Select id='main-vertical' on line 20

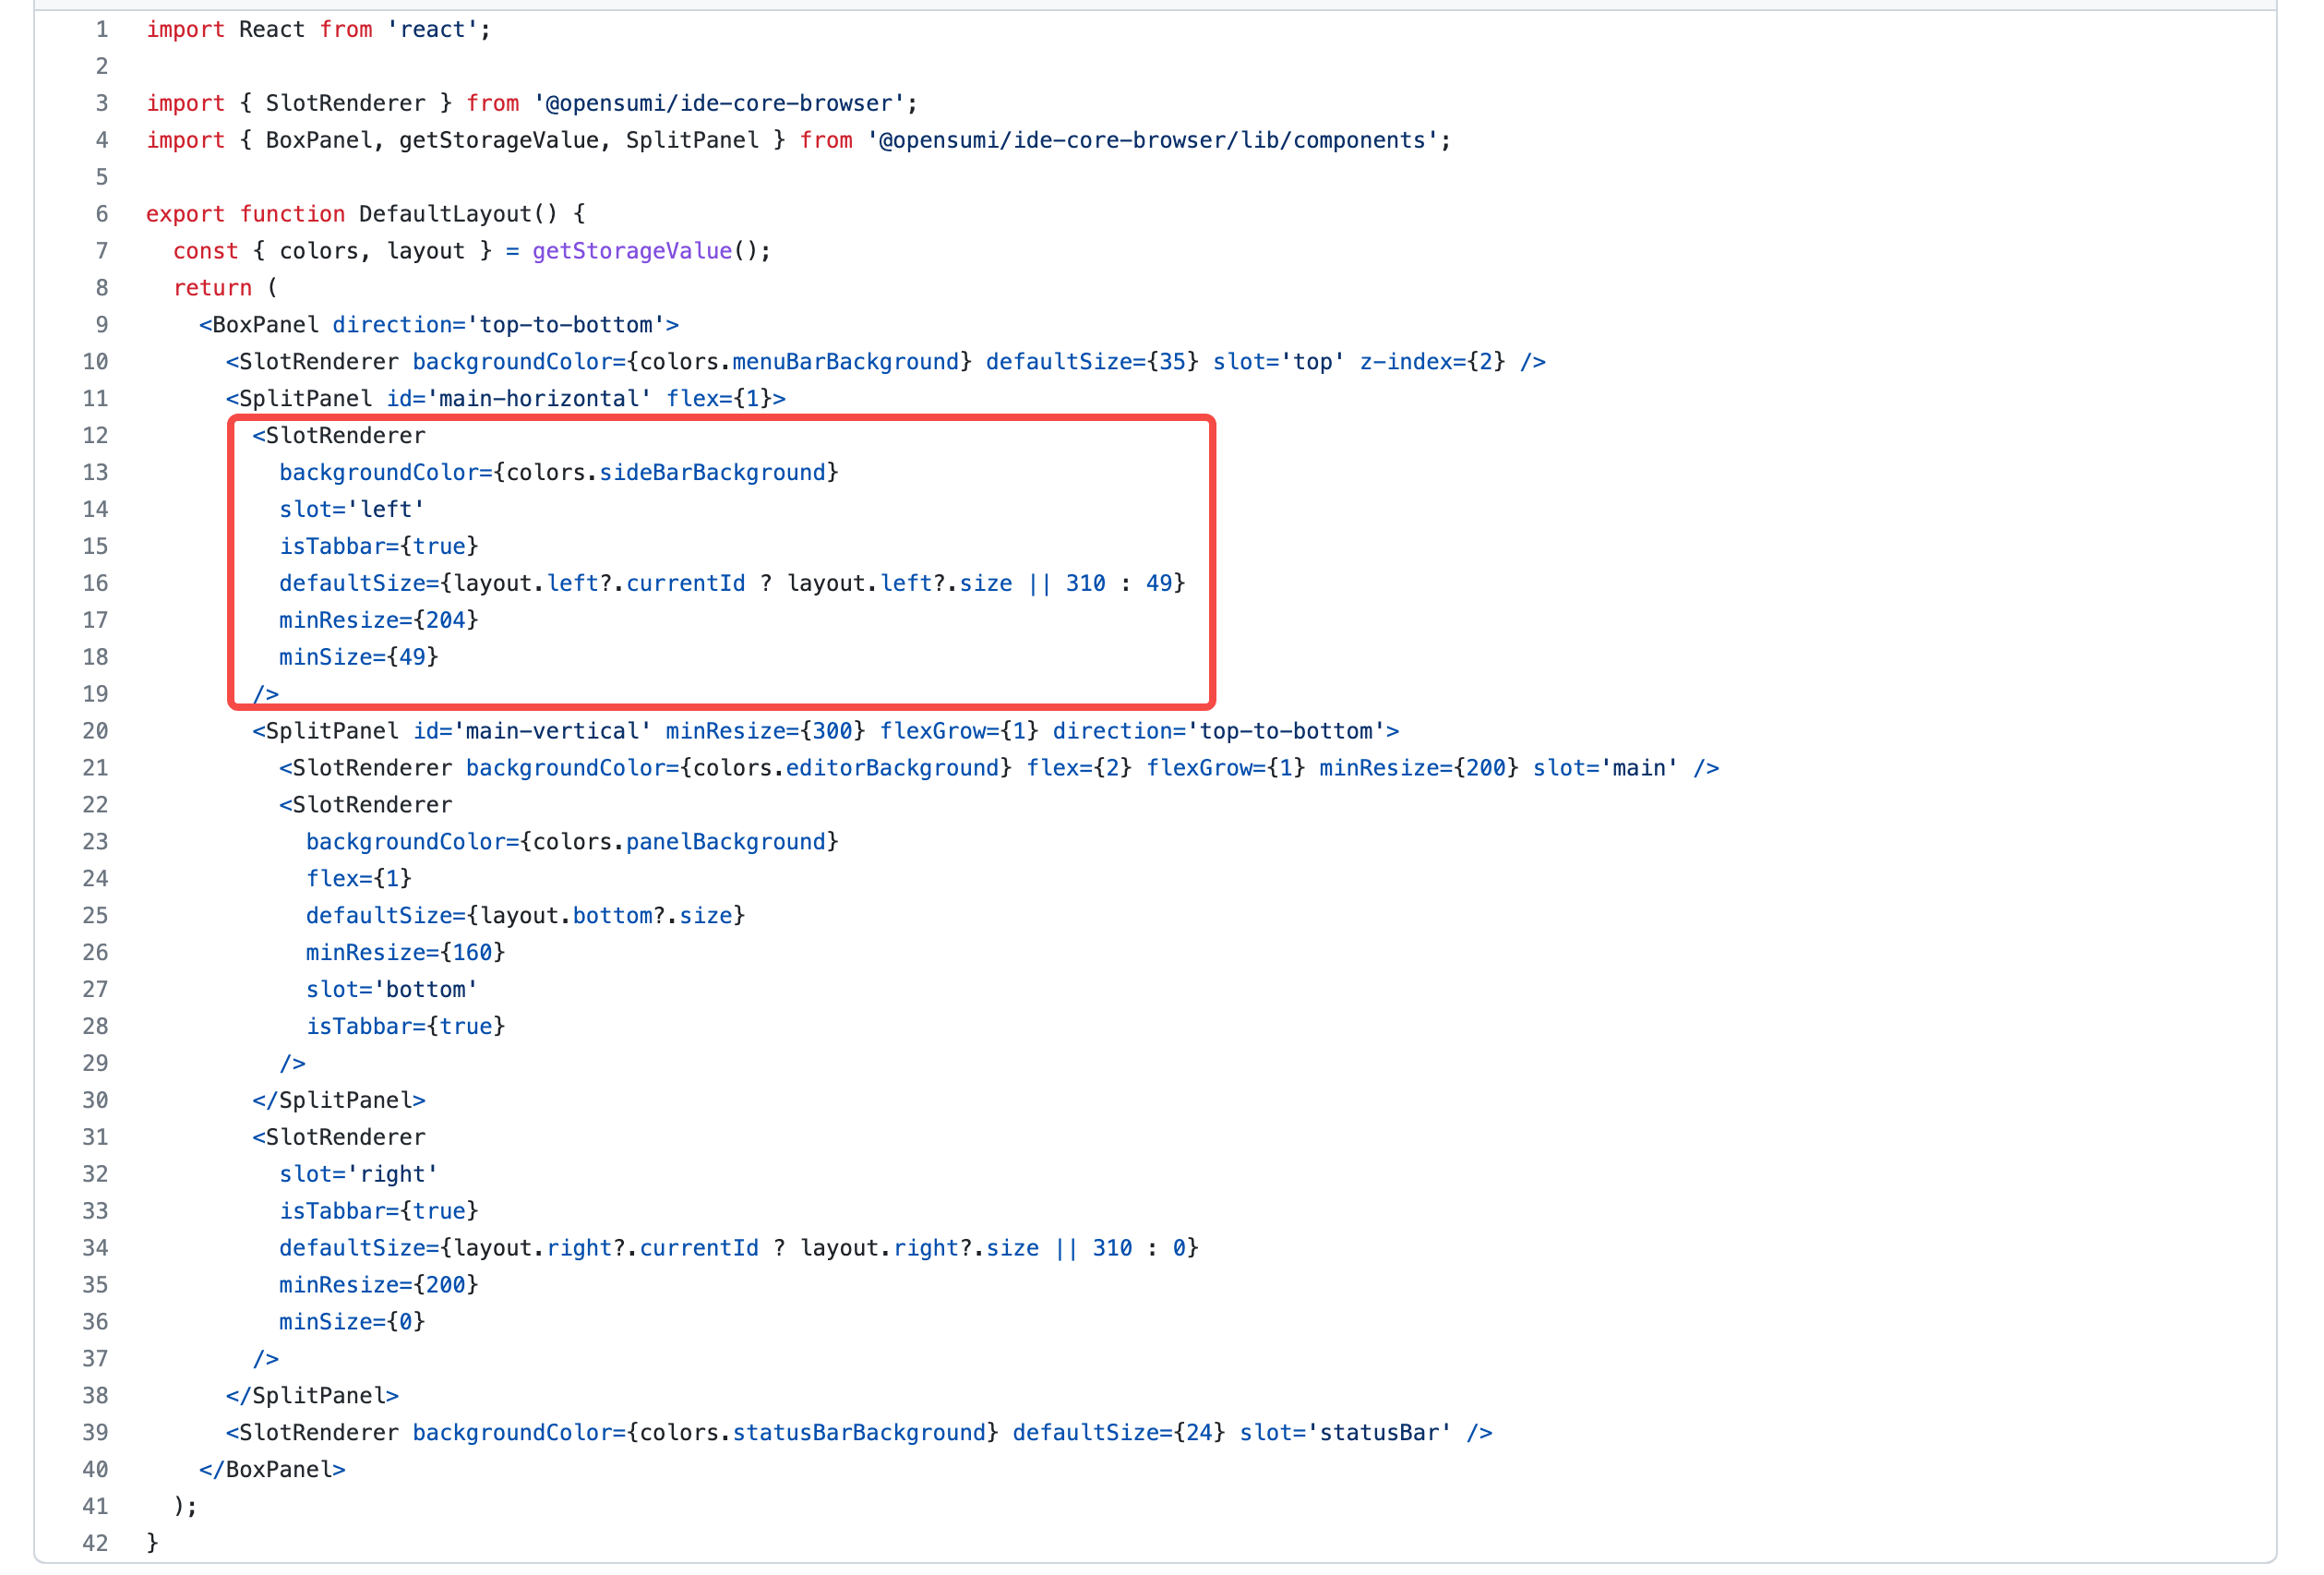[532, 730]
